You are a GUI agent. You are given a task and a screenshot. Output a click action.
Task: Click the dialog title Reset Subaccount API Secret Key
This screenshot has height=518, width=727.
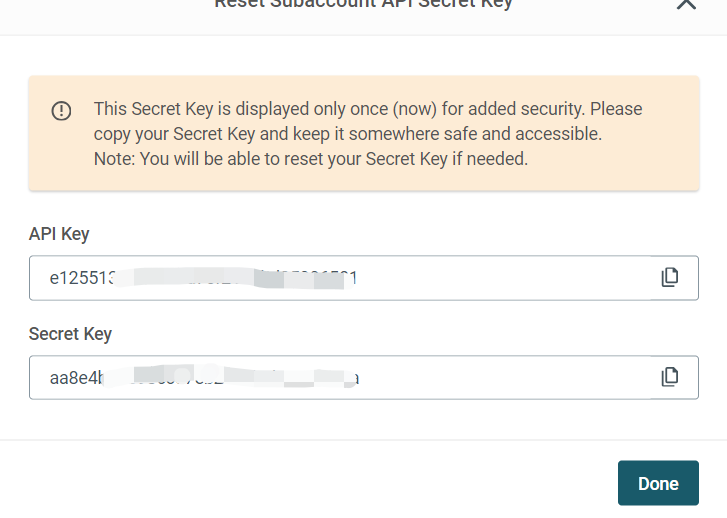click(x=363, y=4)
